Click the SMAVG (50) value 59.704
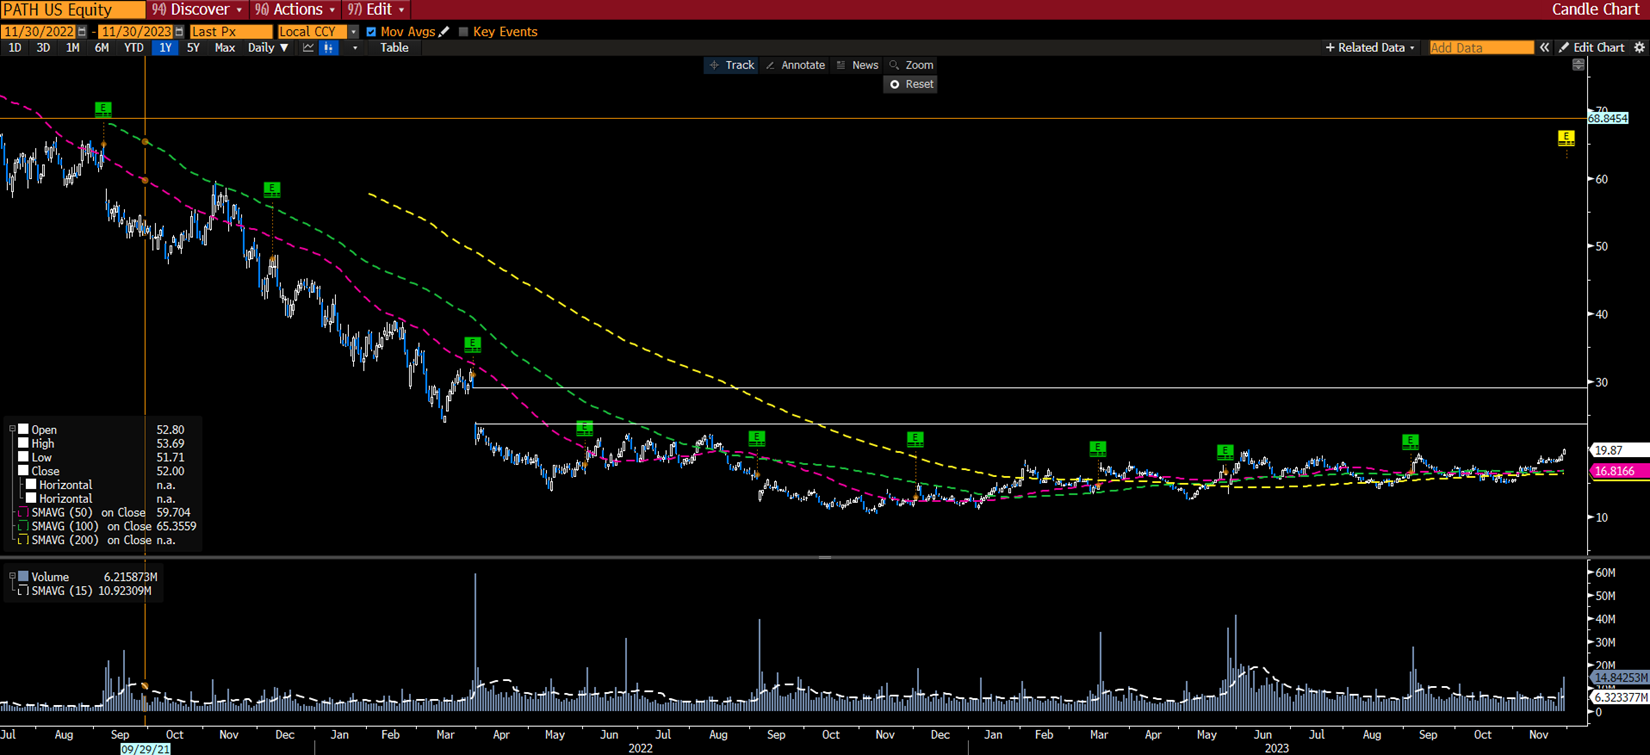The image size is (1650, 755). (x=173, y=512)
